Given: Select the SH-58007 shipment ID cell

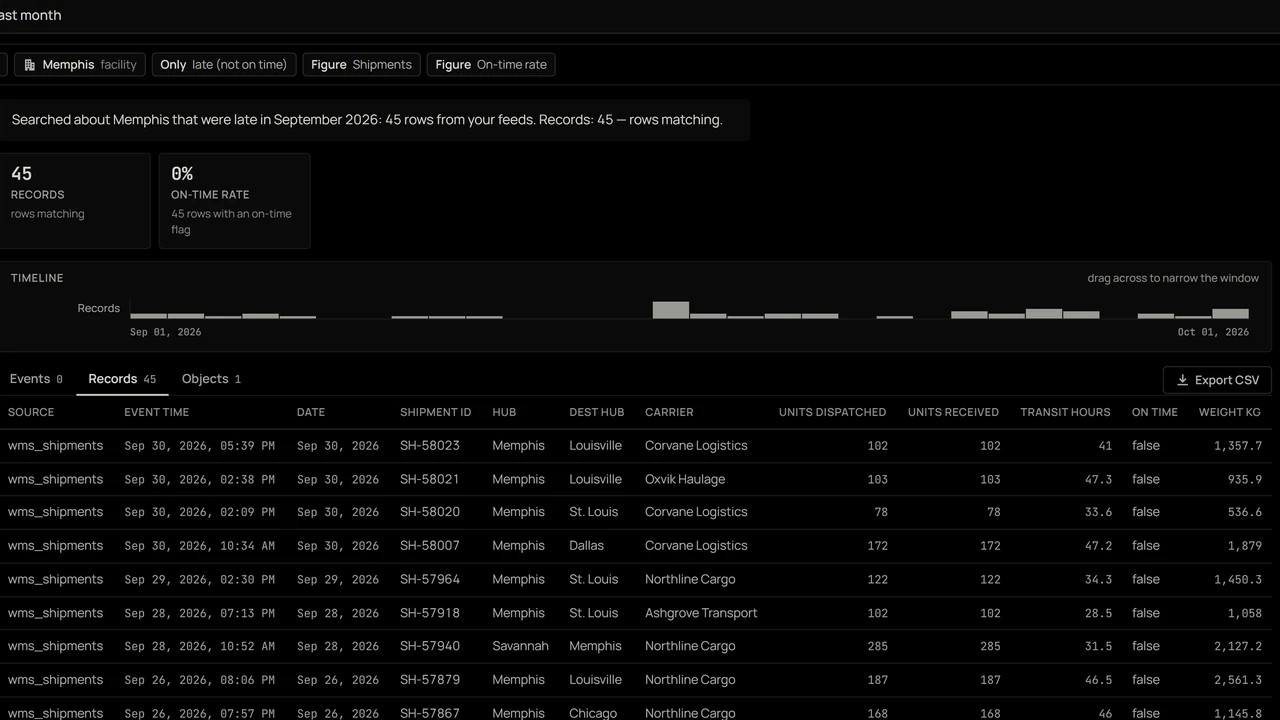Looking at the screenshot, I should [x=430, y=546].
